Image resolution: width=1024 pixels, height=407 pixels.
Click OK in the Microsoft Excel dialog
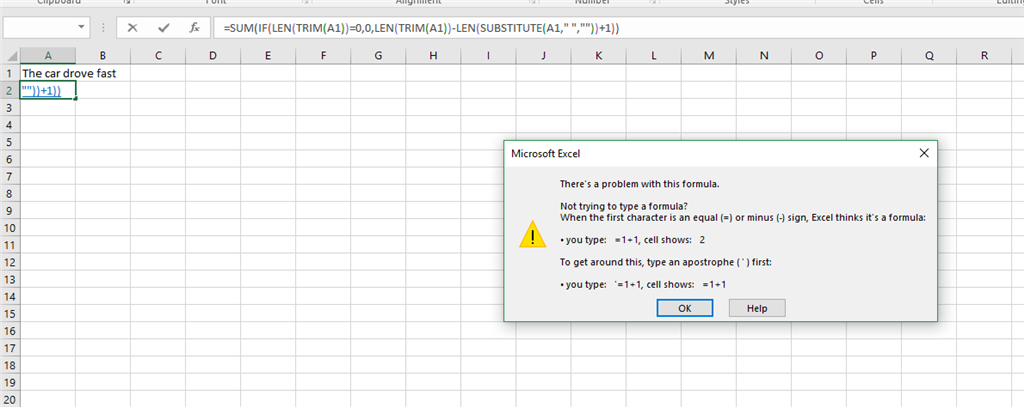pos(684,308)
